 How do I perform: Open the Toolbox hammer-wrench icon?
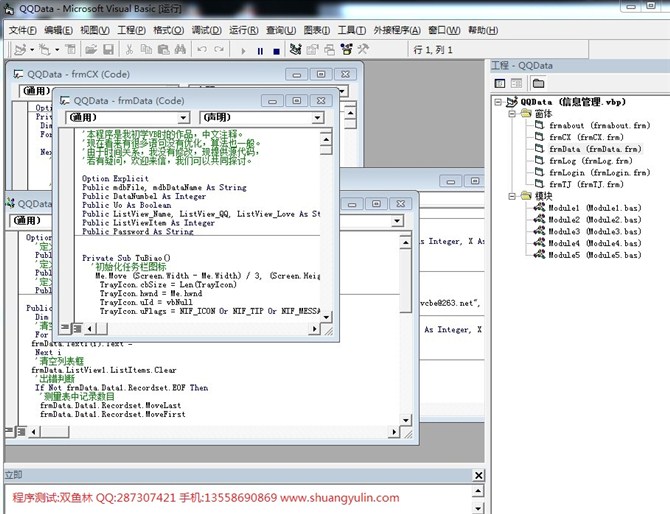click(363, 50)
